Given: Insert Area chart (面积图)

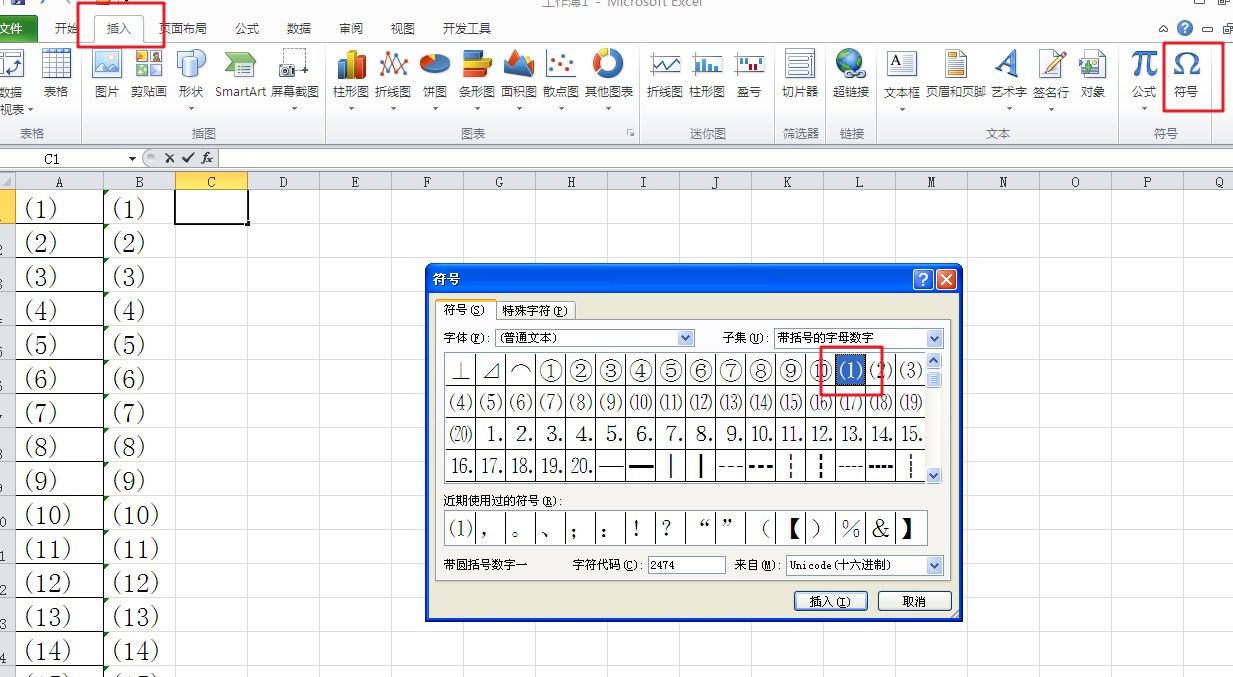Looking at the screenshot, I should pos(519,79).
